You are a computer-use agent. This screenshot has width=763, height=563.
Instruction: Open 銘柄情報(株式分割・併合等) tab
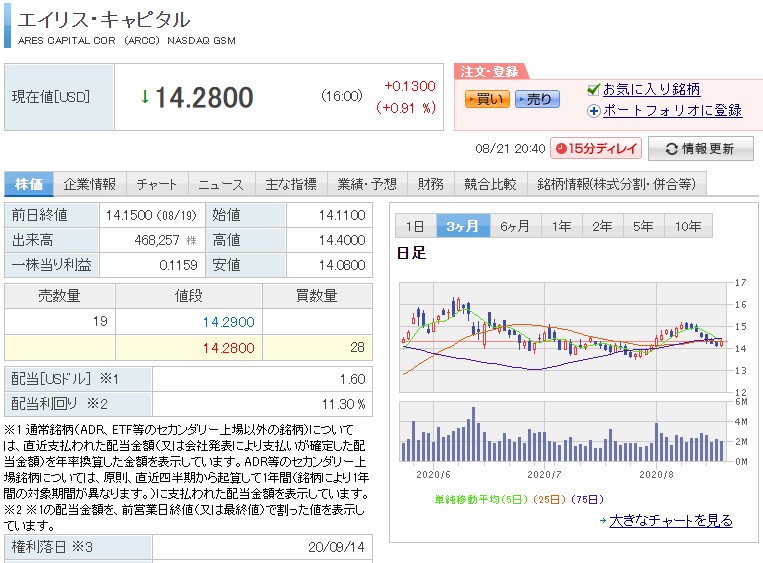[617, 184]
